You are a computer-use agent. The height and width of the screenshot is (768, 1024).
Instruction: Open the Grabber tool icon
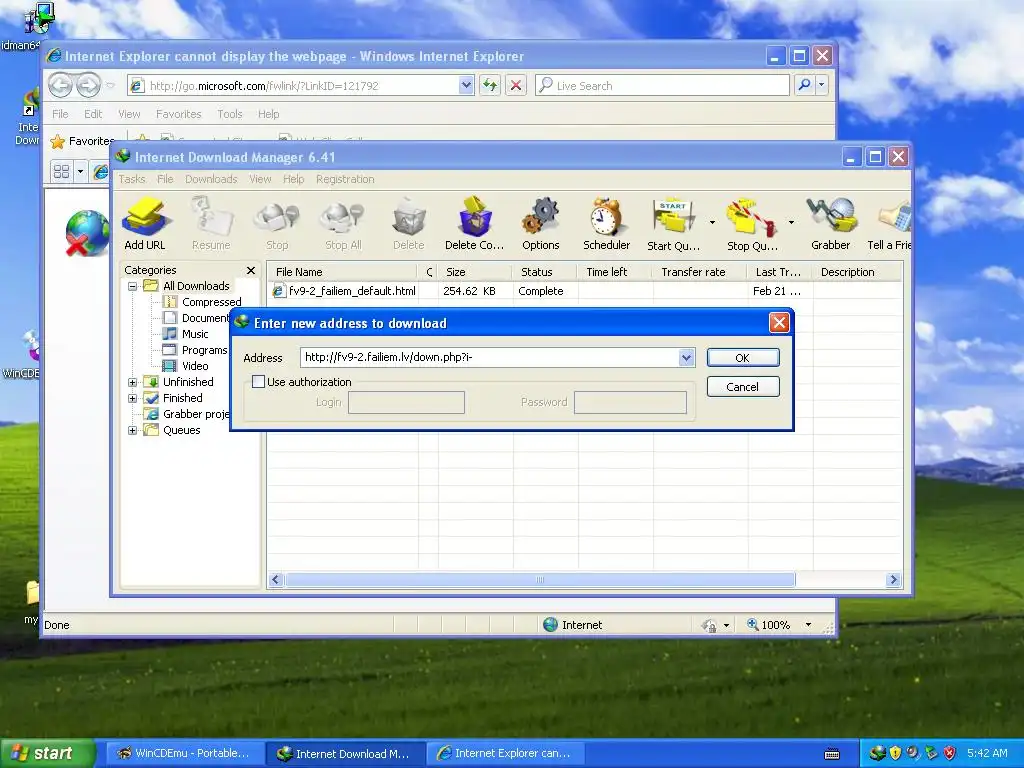coord(831,224)
